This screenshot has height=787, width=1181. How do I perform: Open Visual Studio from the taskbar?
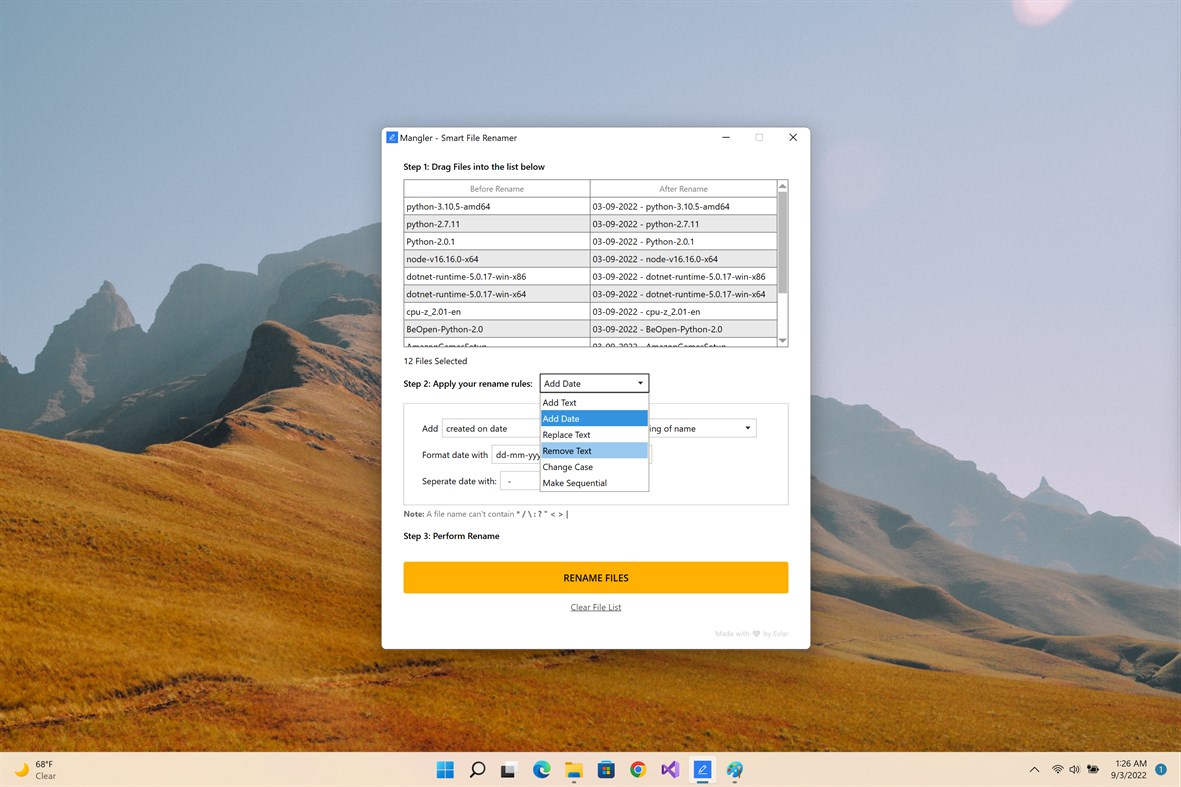pyautogui.click(x=669, y=770)
